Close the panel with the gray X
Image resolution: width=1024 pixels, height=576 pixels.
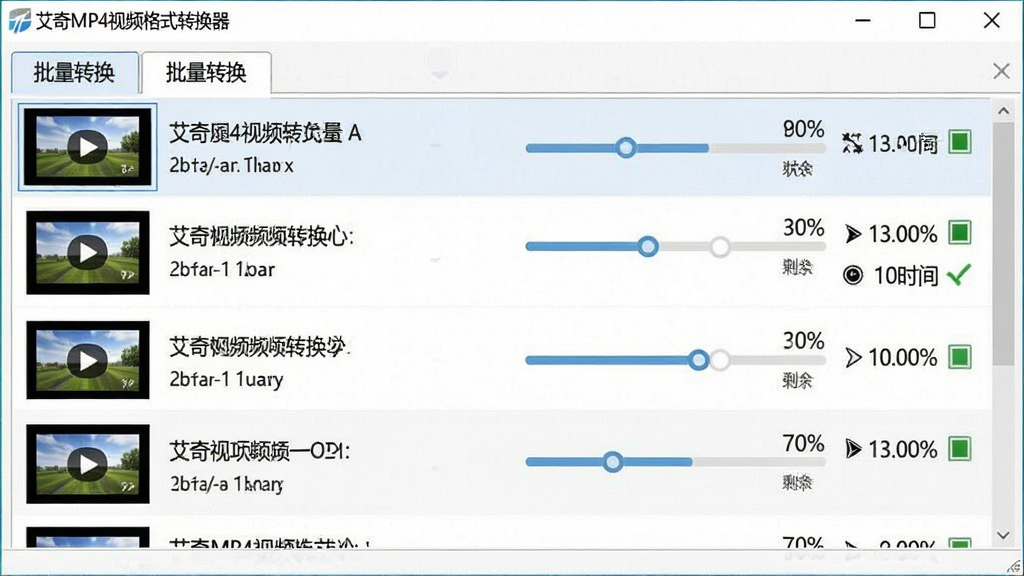(1000, 71)
